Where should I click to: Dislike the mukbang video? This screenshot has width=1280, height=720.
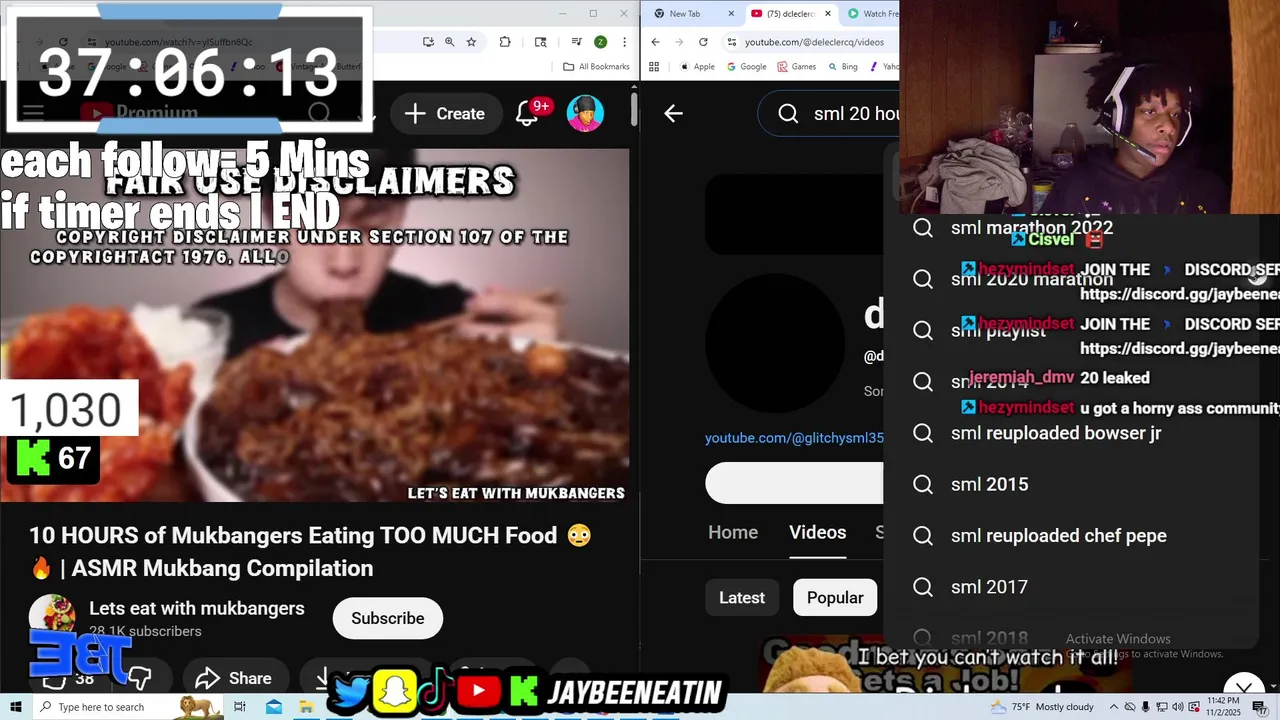tap(139, 678)
